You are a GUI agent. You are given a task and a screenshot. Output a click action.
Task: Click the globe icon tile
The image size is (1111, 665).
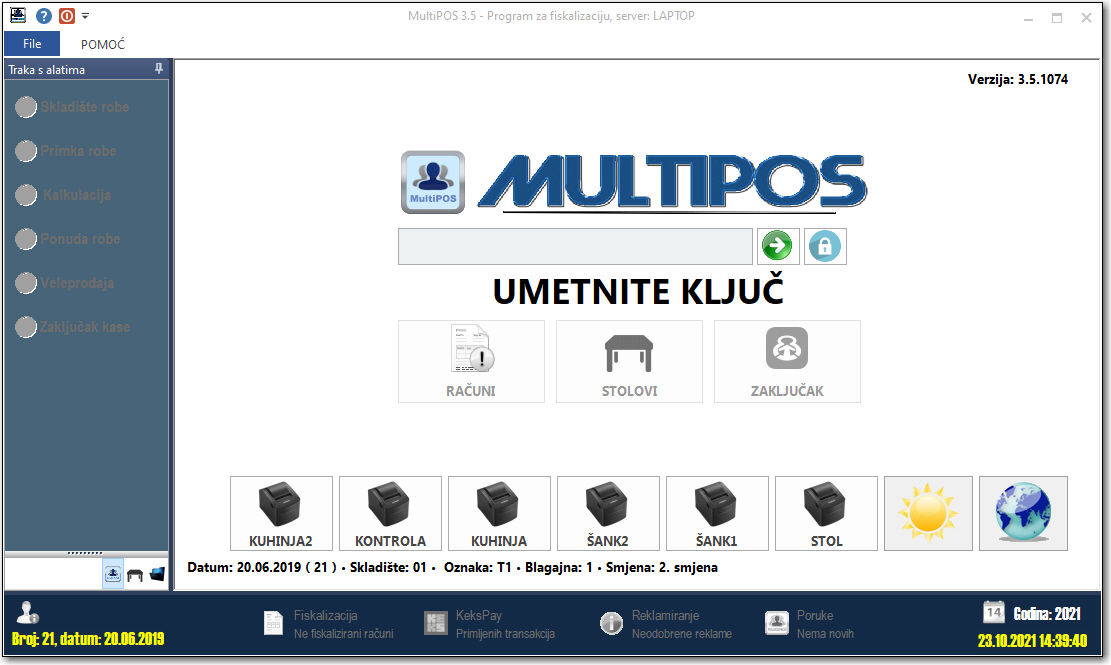point(1023,513)
